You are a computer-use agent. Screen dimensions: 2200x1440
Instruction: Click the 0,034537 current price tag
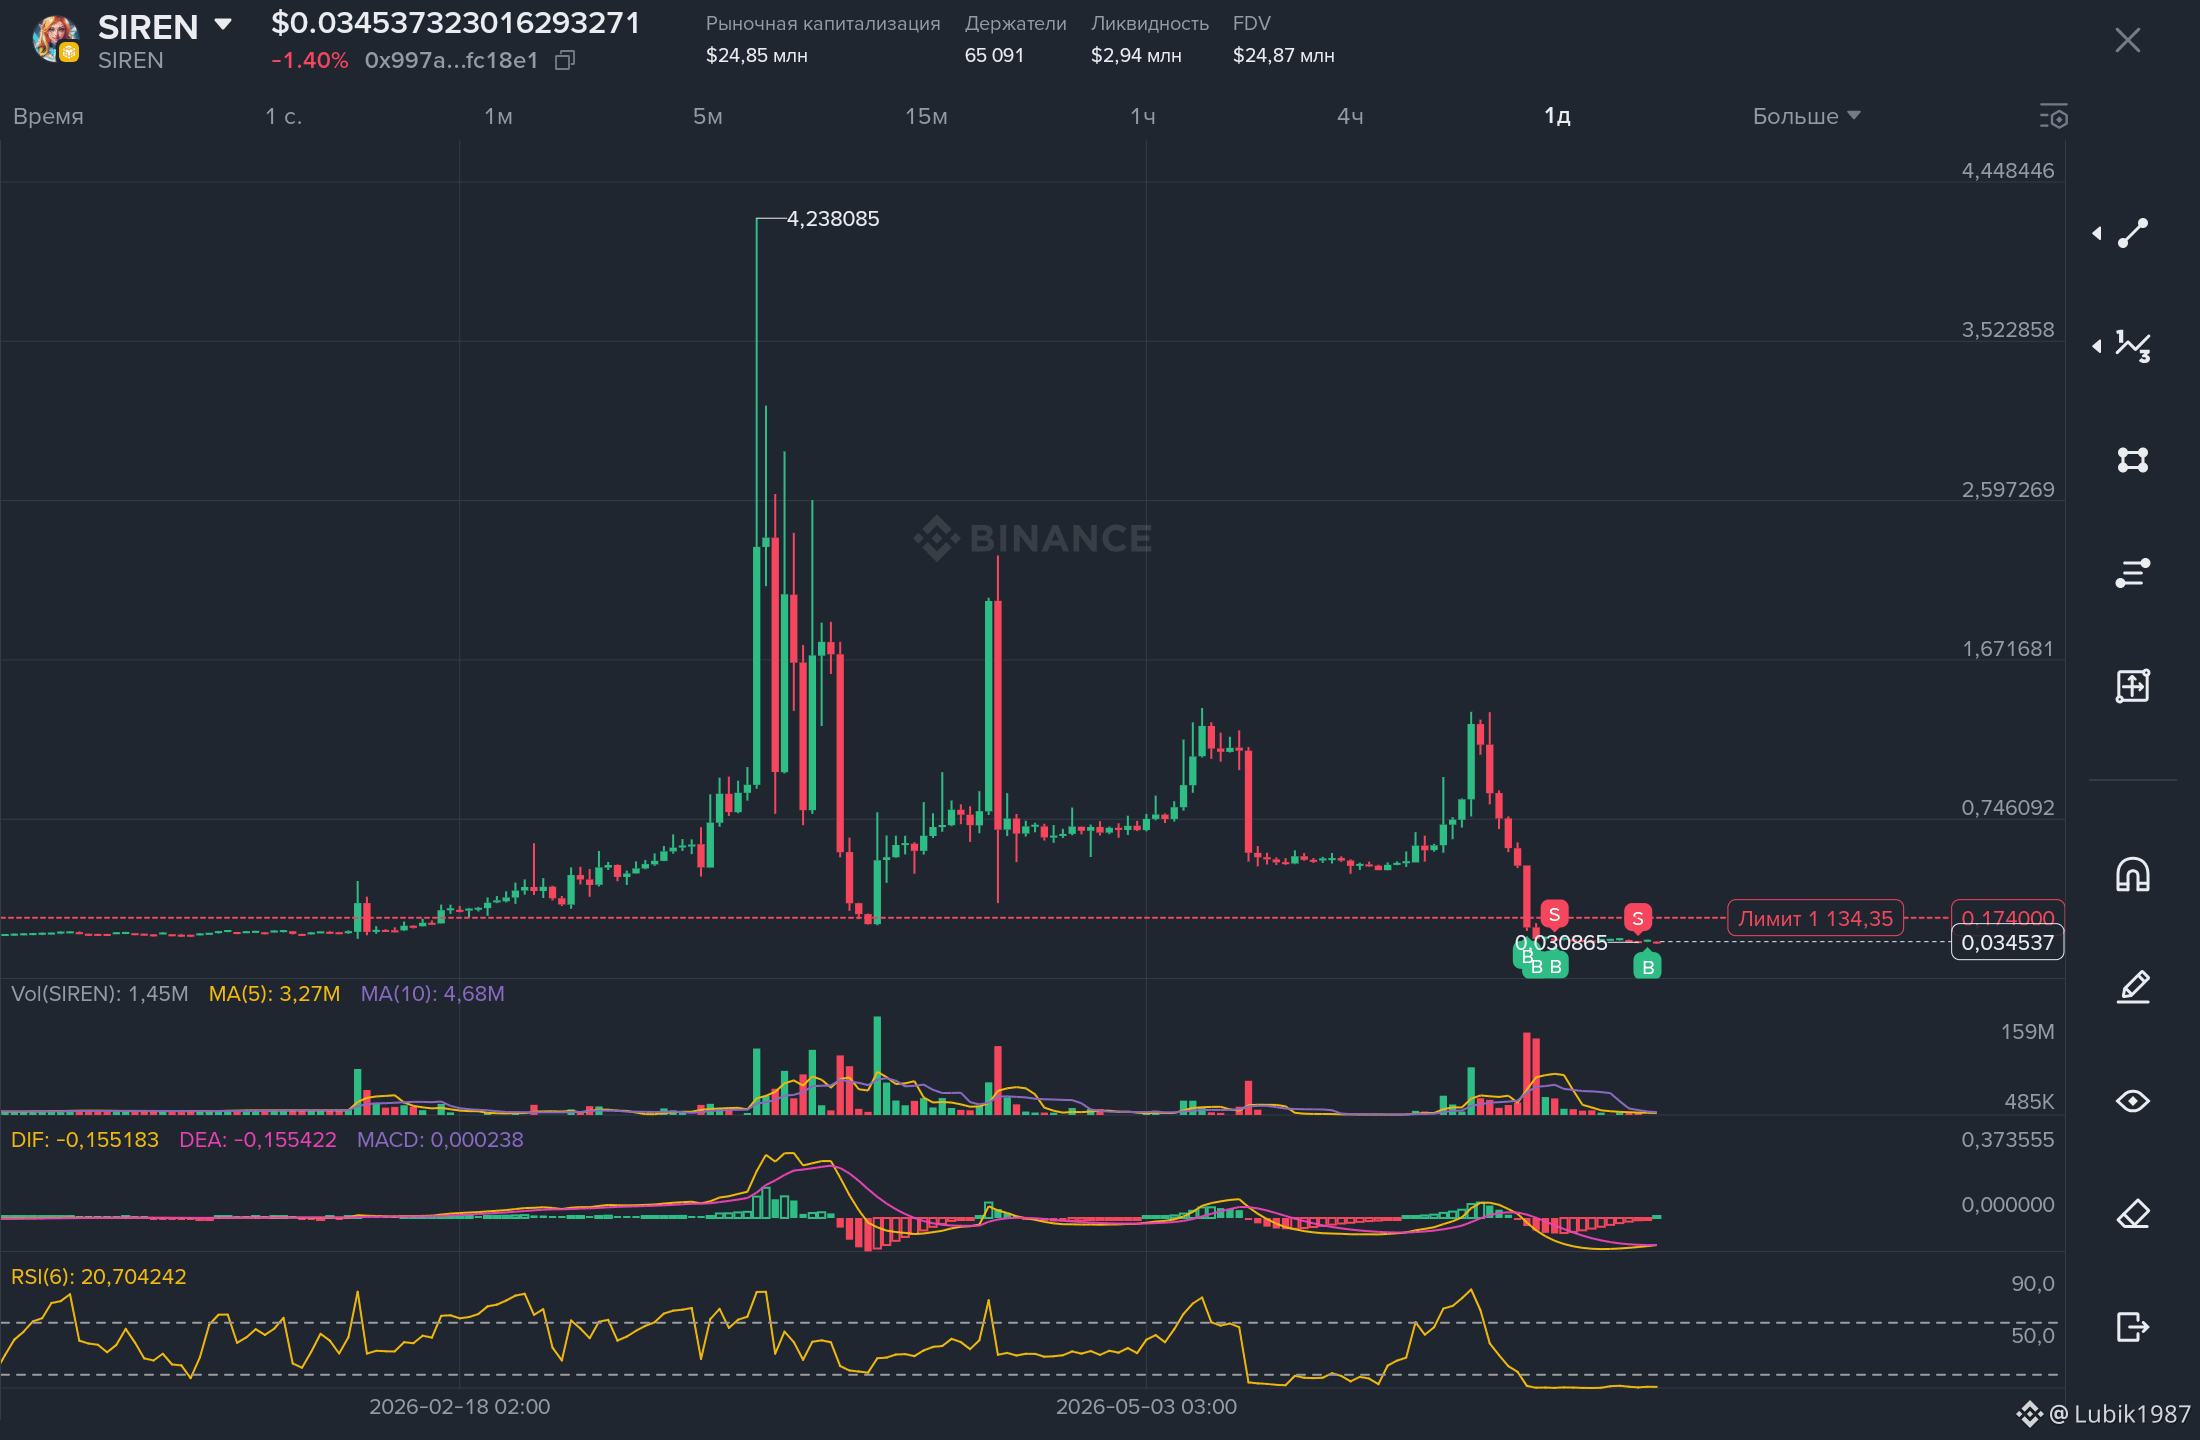(x=2007, y=942)
